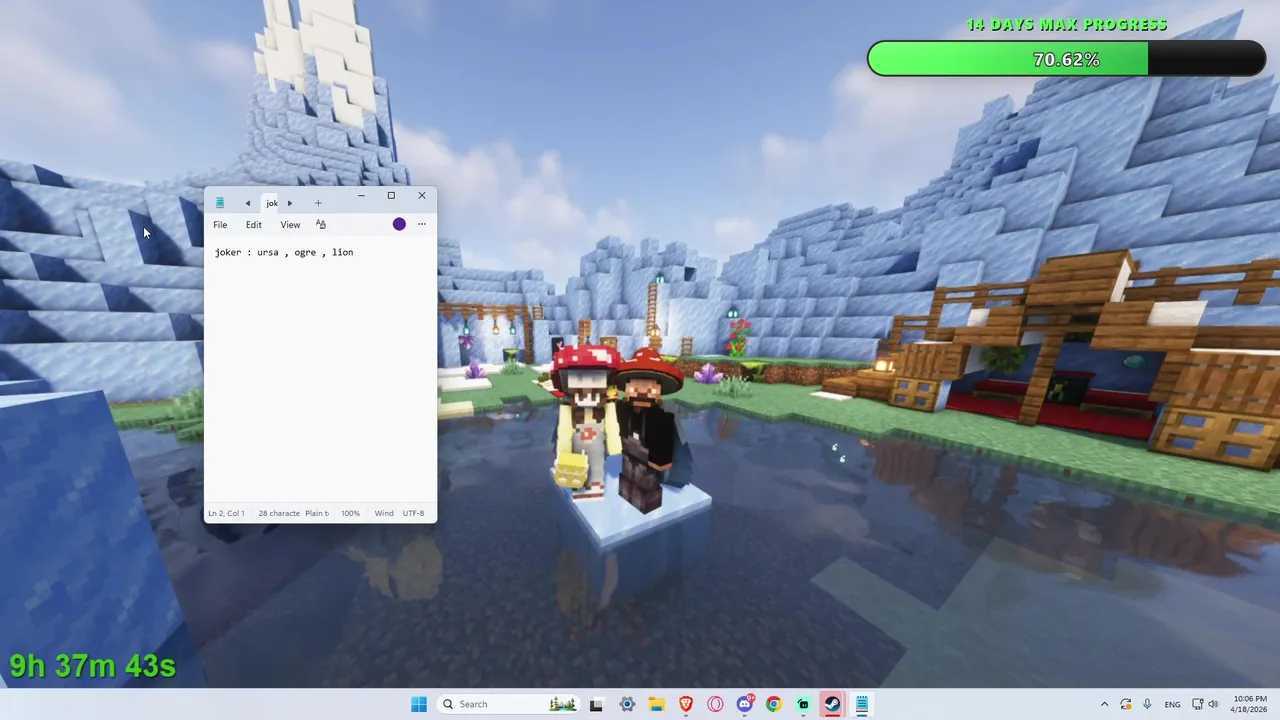Click the Notepad app icon in title bar
1280x720 pixels.
pos(220,203)
